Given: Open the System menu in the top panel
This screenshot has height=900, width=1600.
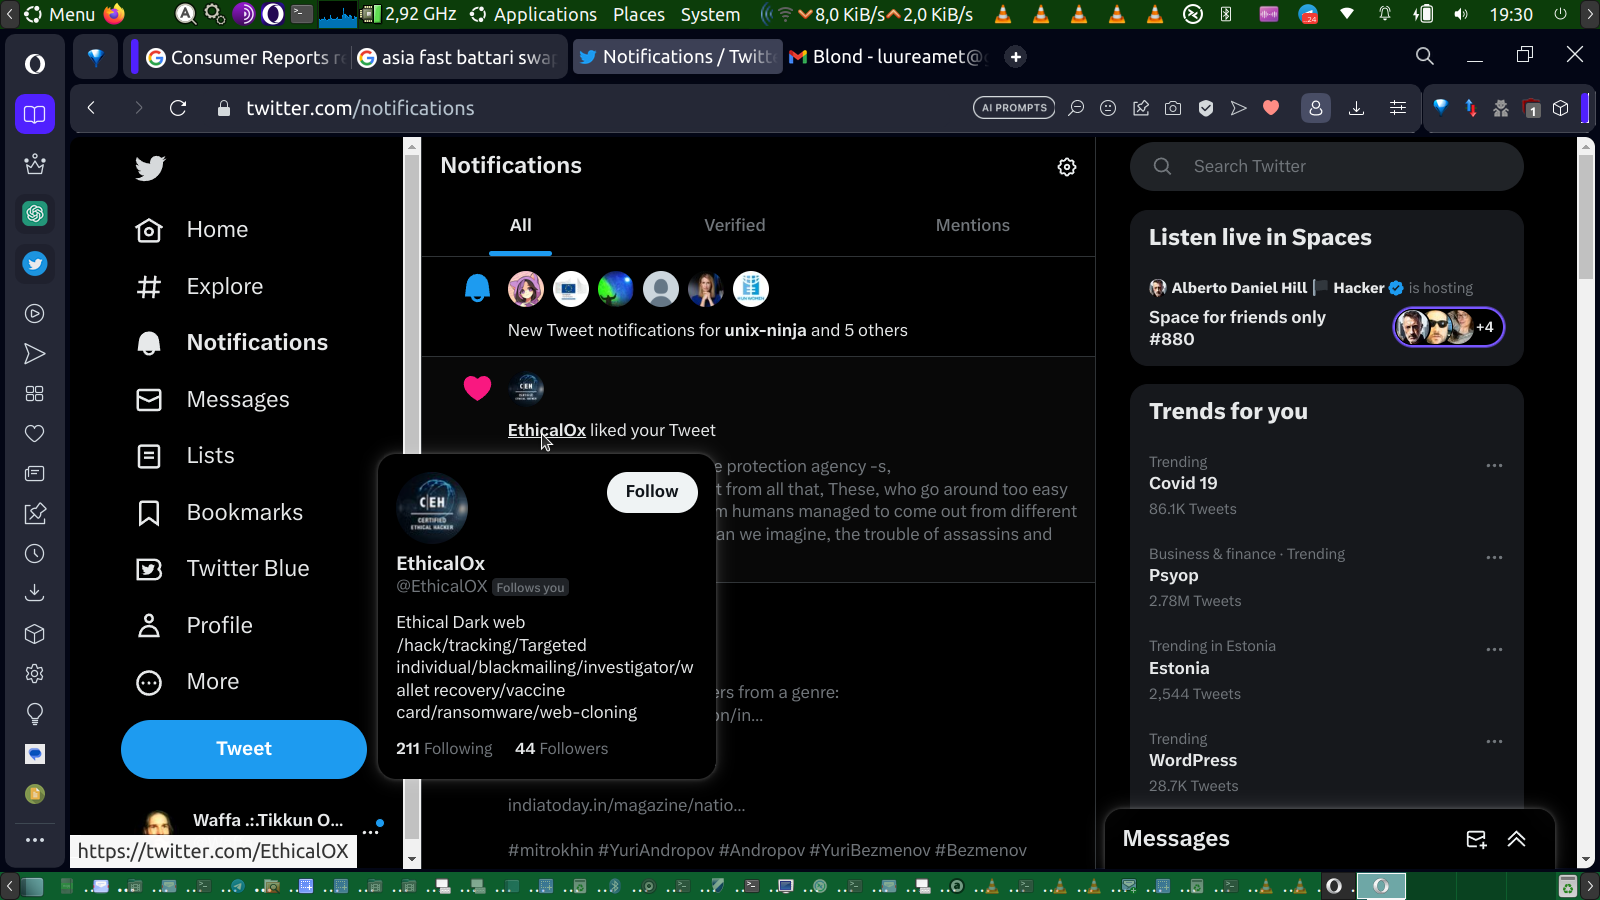Looking at the screenshot, I should click(710, 14).
